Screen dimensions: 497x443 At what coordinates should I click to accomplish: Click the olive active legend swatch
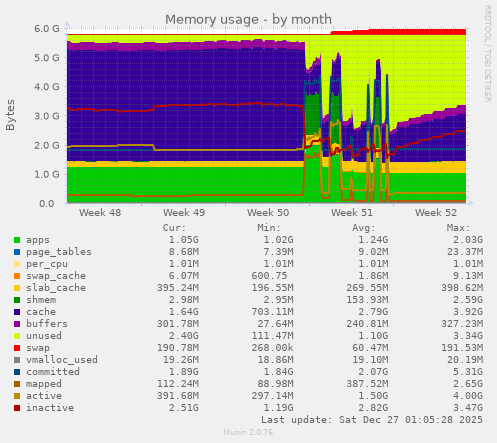tap(17, 396)
